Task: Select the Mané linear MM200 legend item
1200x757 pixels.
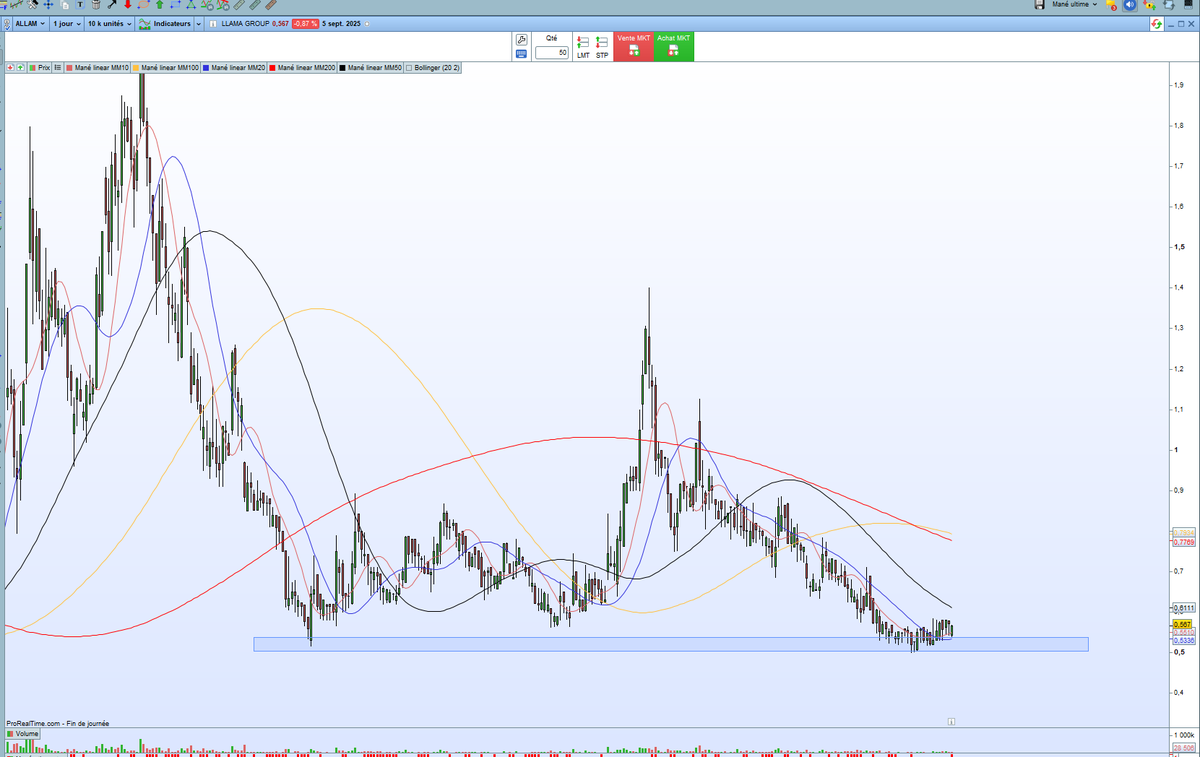Action: tap(303, 67)
